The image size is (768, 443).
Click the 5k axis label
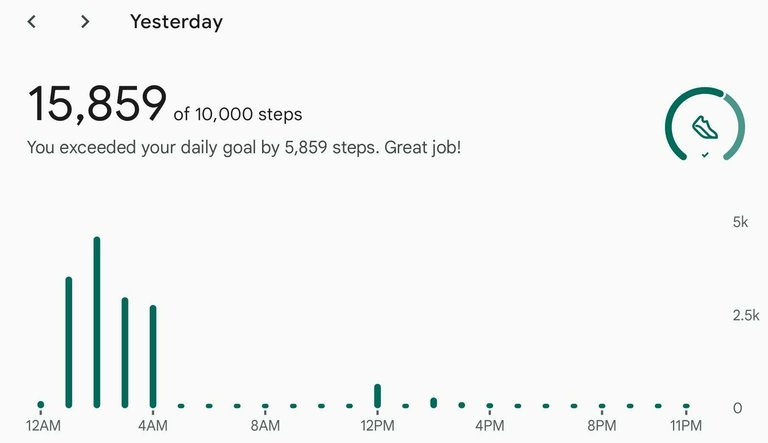[741, 222]
